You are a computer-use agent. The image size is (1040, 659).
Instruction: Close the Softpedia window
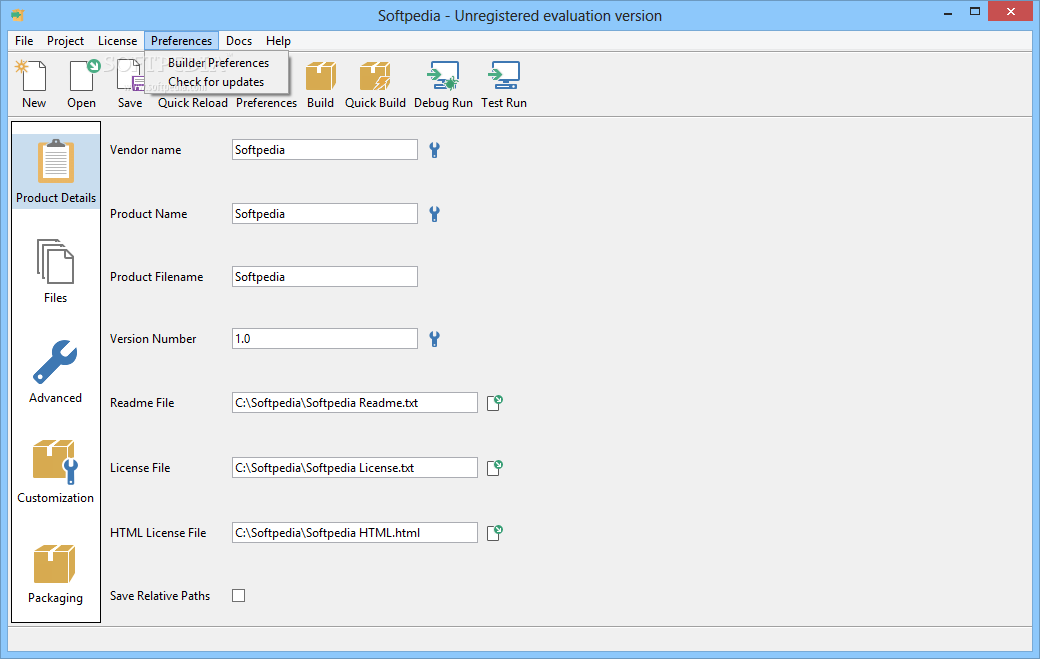click(x=1011, y=11)
